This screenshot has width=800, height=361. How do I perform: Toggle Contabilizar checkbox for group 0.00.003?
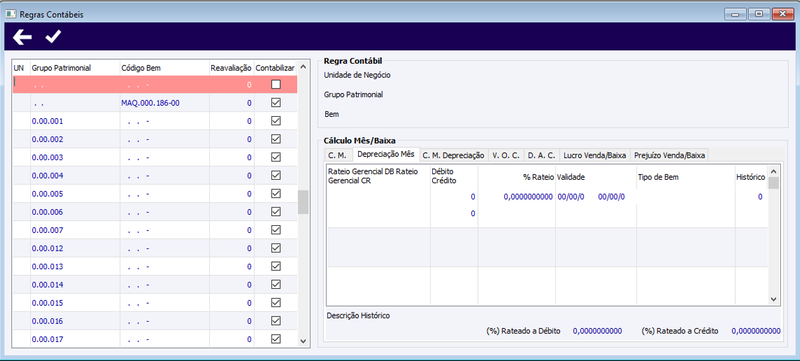point(276,157)
